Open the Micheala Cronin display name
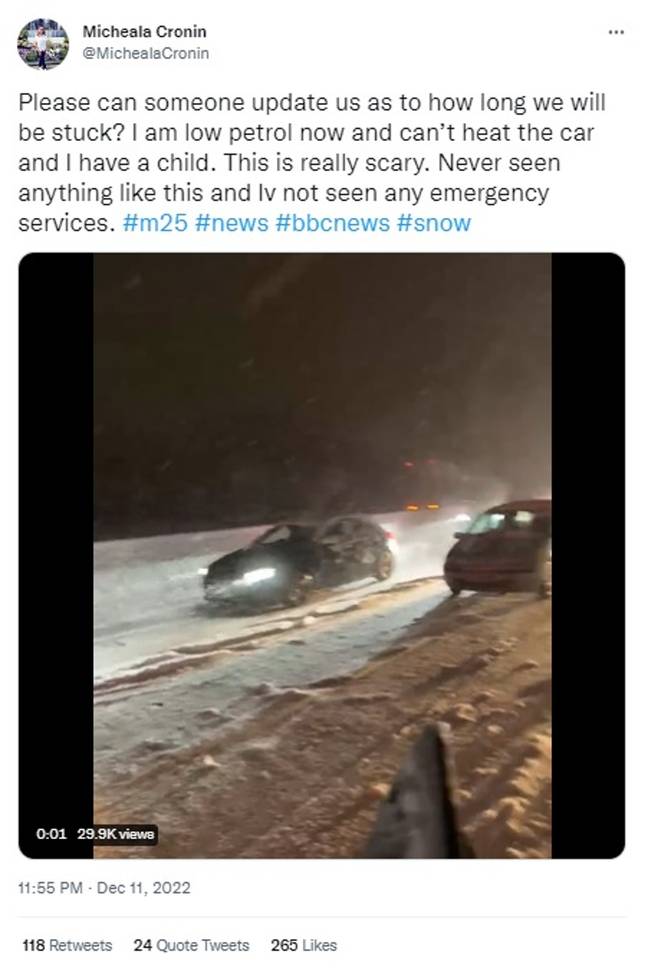This screenshot has width=648, height=978. (144, 31)
